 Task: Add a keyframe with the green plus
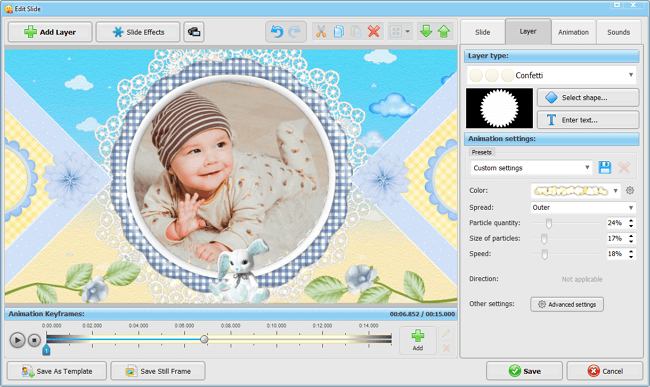coord(417,340)
